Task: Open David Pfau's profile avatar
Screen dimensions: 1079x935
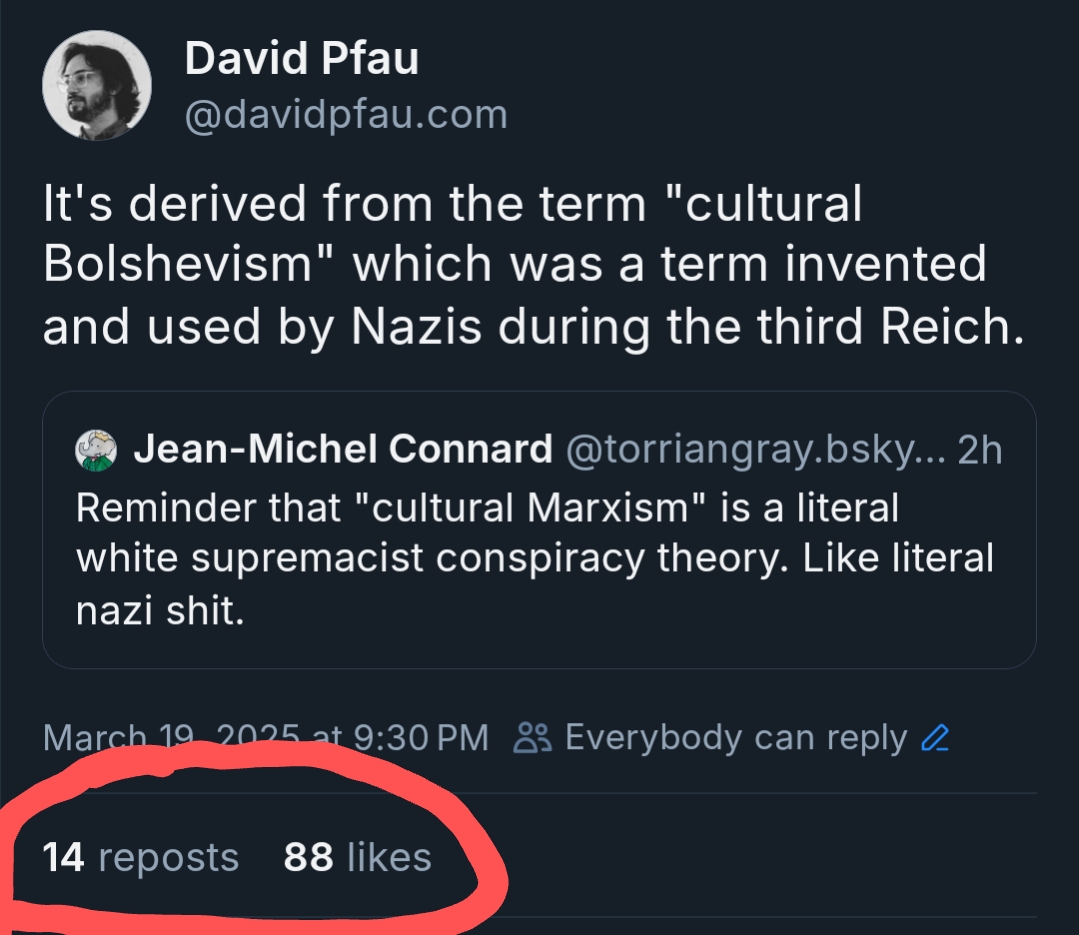Action: click(97, 86)
